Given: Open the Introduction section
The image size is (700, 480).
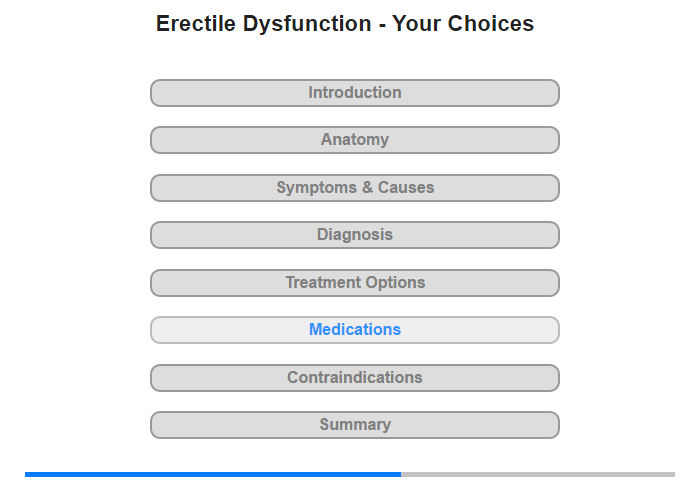Looking at the screenshot, I should click(x=354, y=93).
